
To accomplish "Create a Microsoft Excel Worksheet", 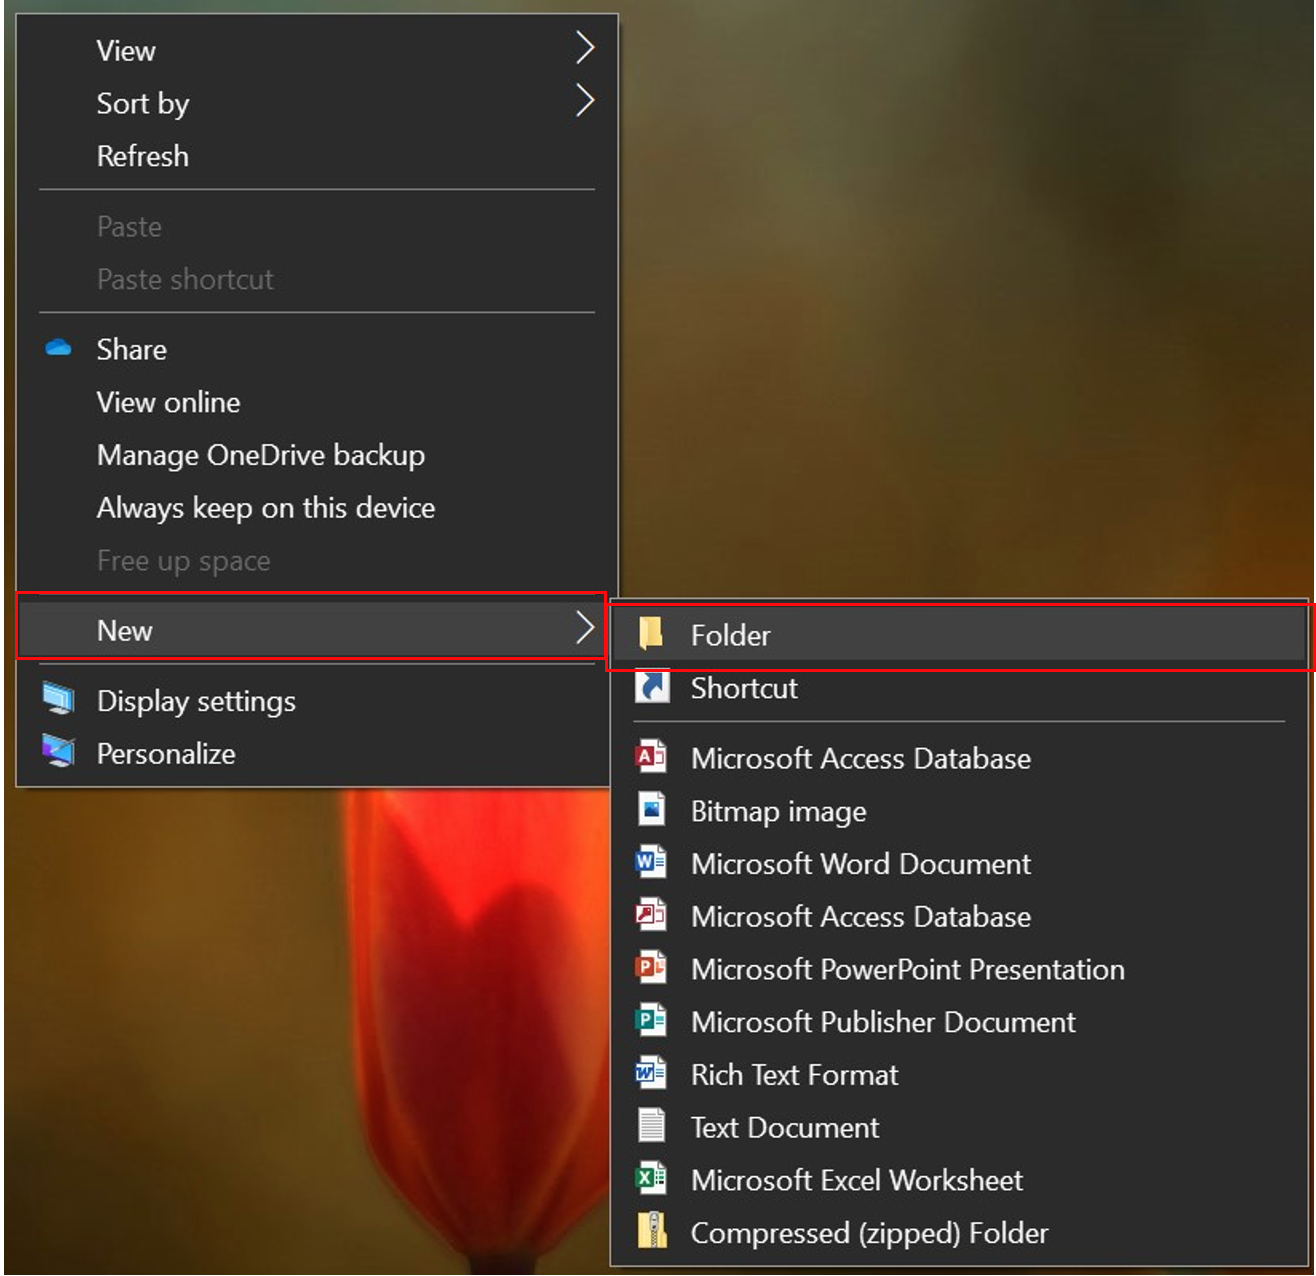I will click(958, 1180).
